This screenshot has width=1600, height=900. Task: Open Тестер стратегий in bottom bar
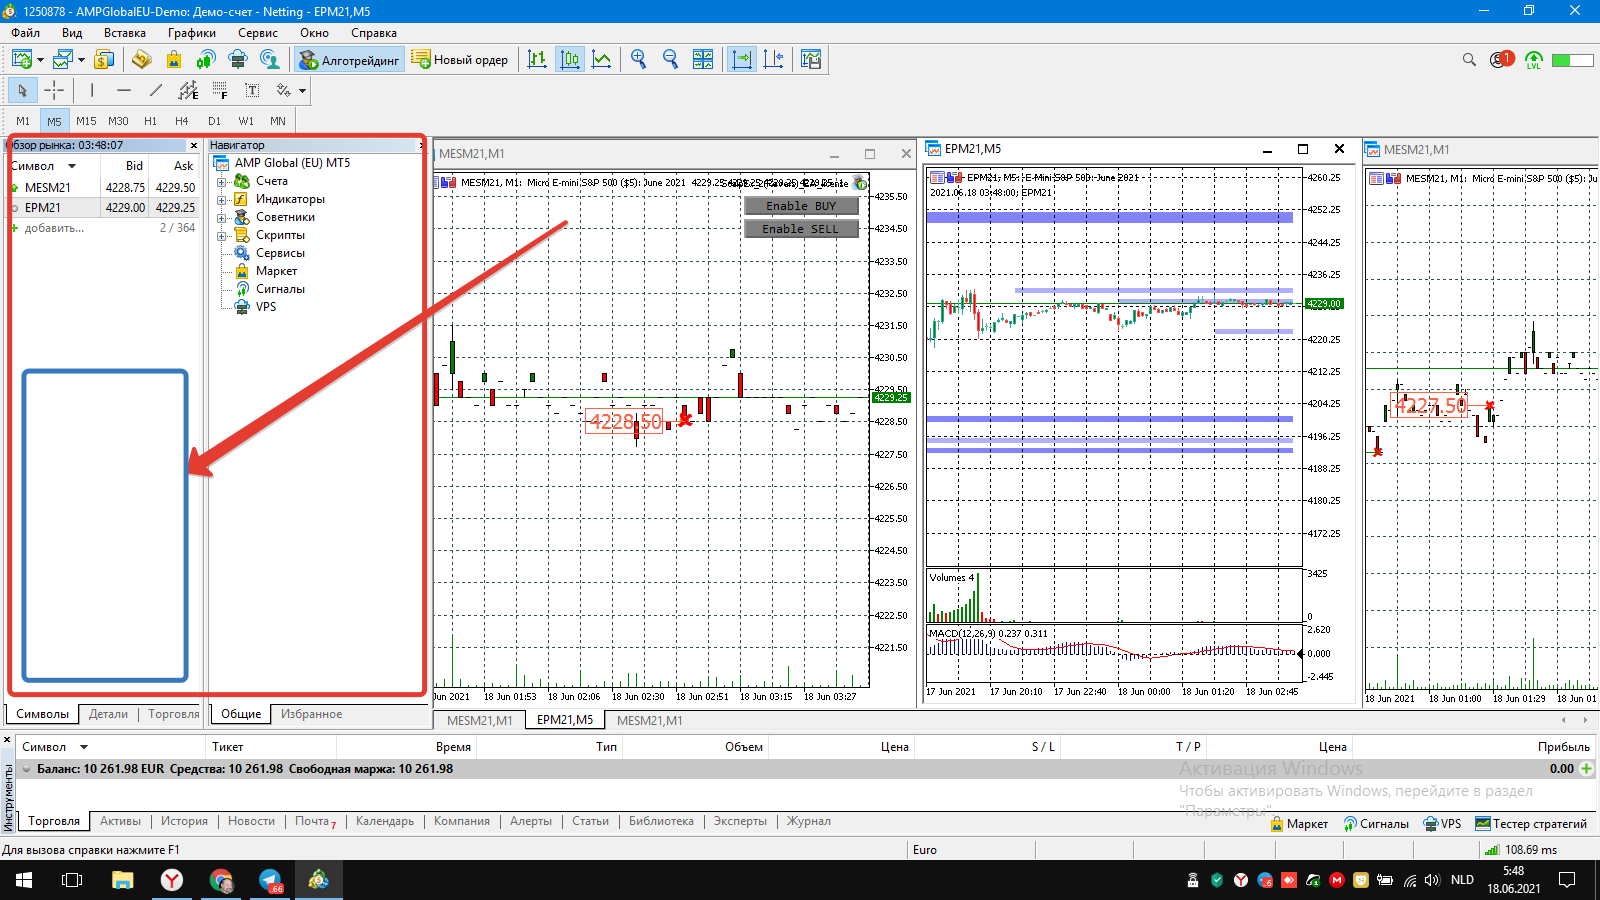(1531, 824)
